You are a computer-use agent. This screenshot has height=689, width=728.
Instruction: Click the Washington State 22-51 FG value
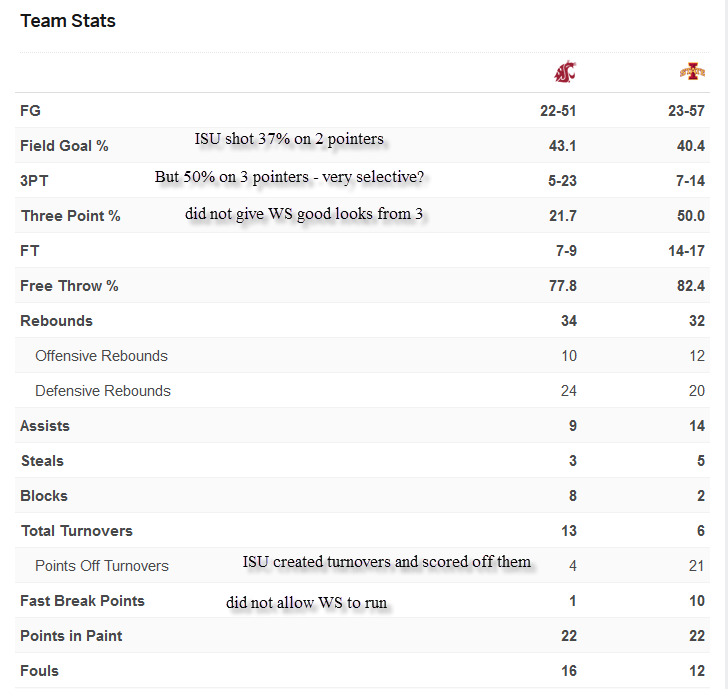[x=558, y=111]
